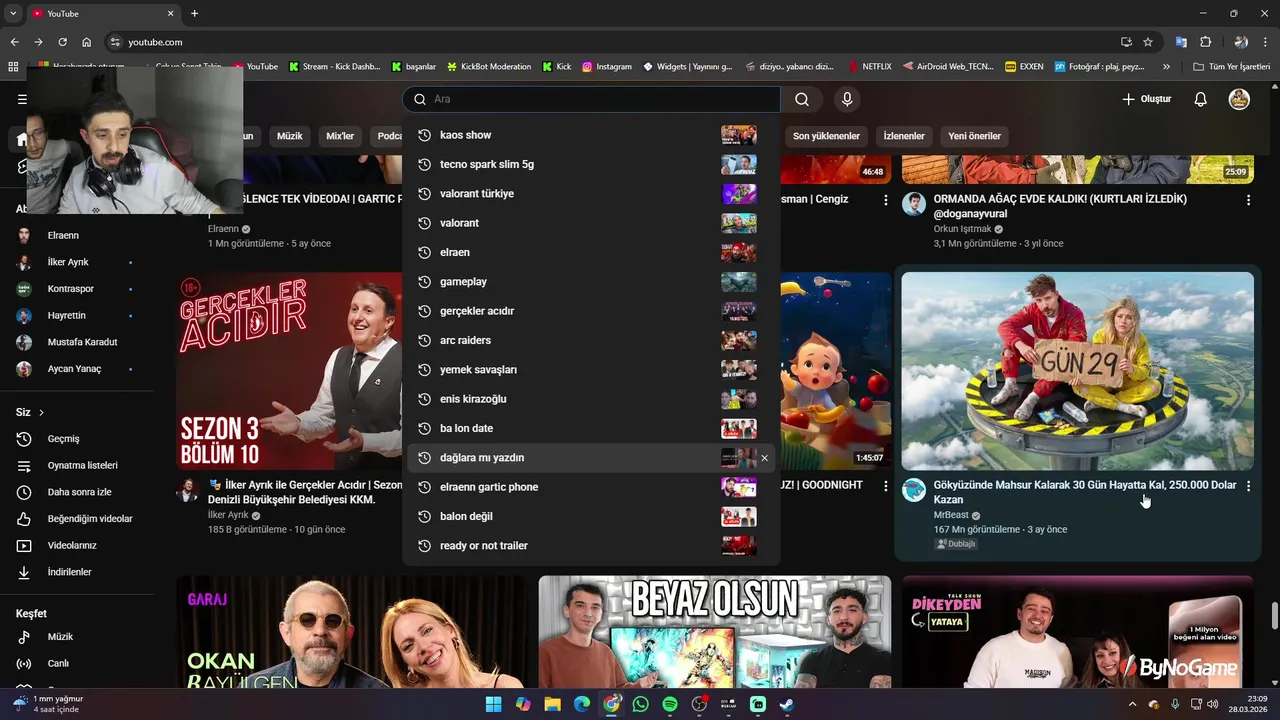1280x720 pixels.
Task: Open options menu for GOODNIGHT video
Action: coord(885,486)
